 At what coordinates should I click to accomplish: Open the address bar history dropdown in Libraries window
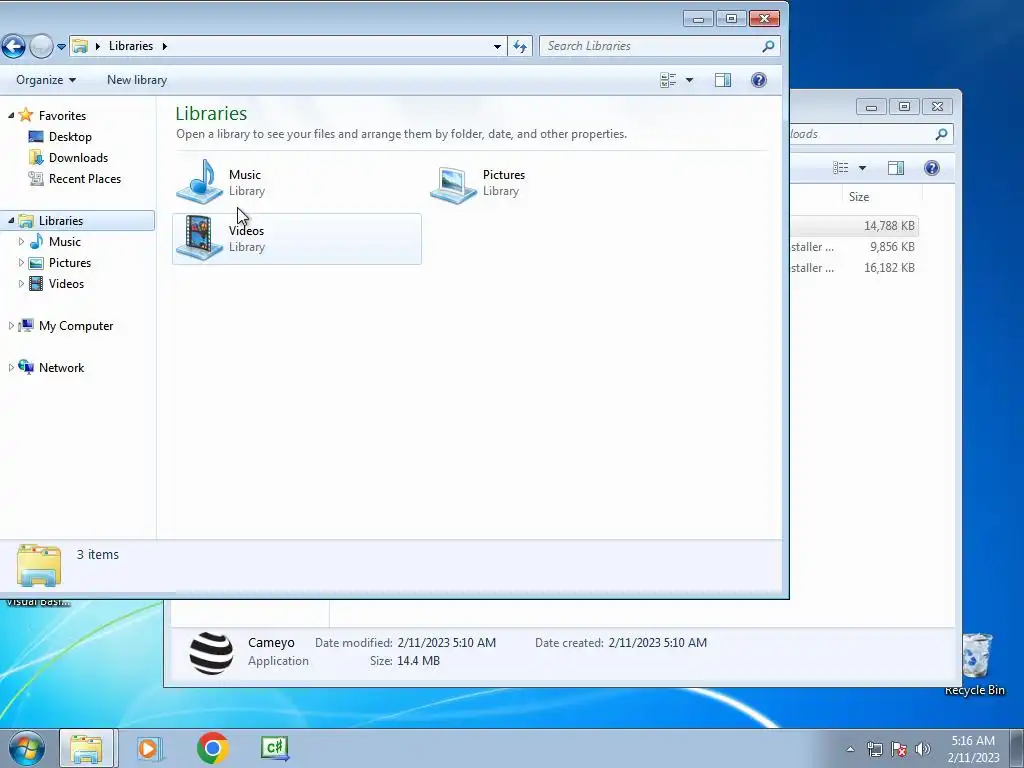(497, 46)
